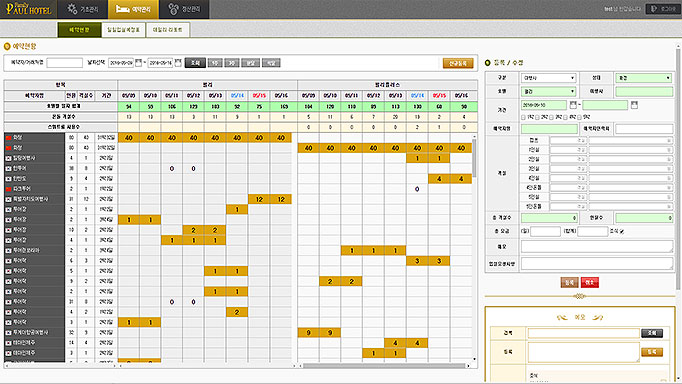Click the first gray button after 조회

[215, 63]
